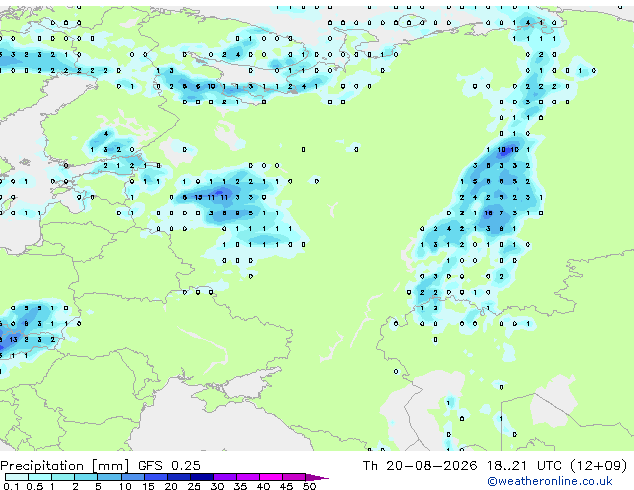Click the legend label '15'
Image resolution: width=634 pixels, height=490 pixels.
(148, 486)
